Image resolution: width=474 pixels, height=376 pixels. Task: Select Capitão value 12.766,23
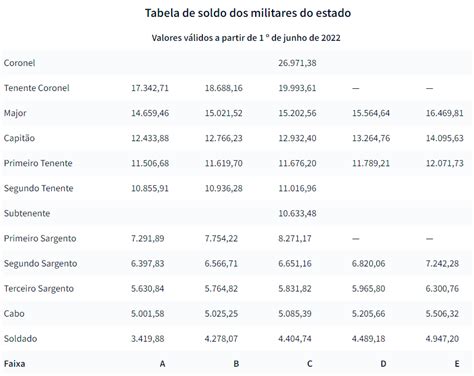point(224,138)
